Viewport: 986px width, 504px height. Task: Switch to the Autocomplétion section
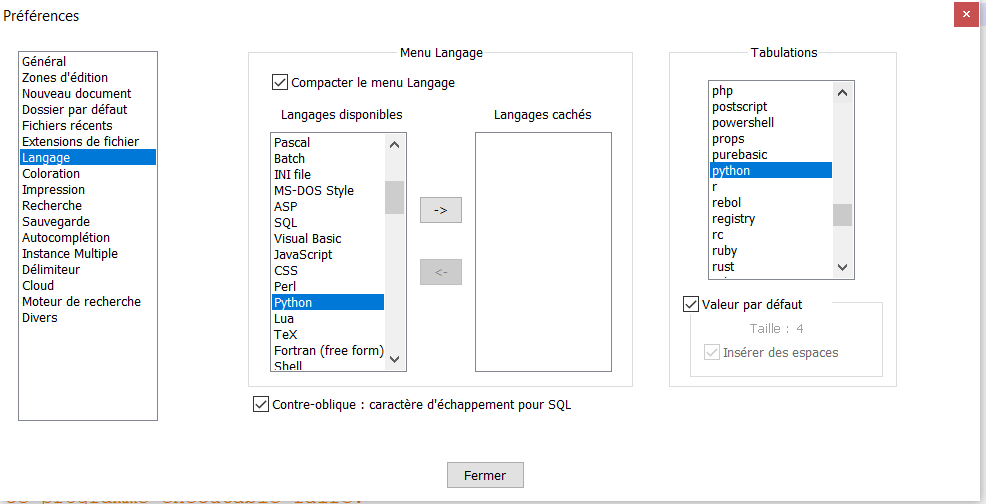[x=66, y=238]
